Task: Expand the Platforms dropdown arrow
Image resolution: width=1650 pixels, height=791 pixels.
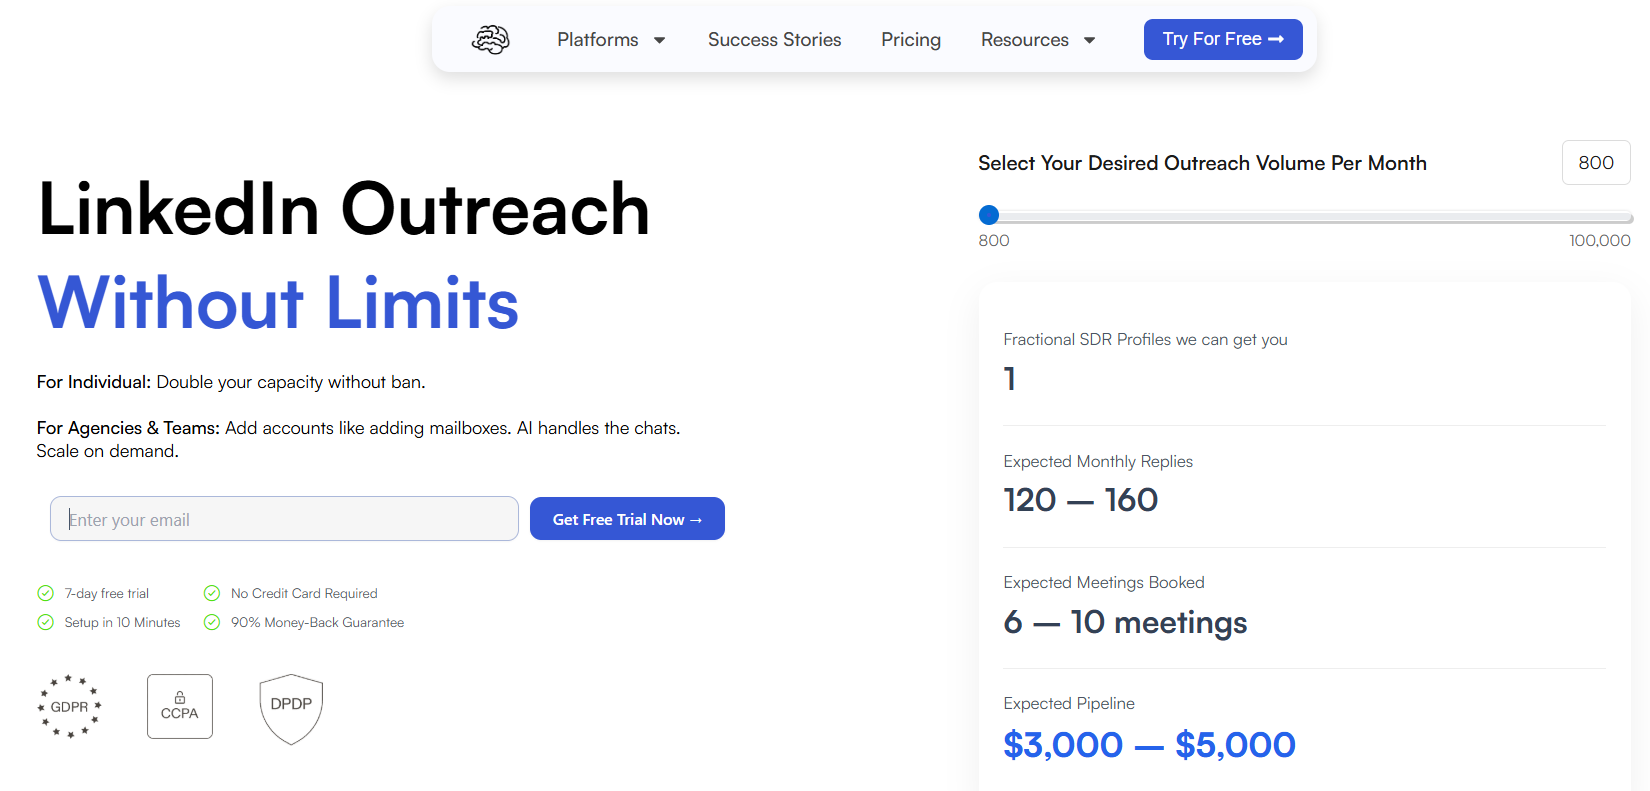Action: pyautogui.click(x=660, y=40)
